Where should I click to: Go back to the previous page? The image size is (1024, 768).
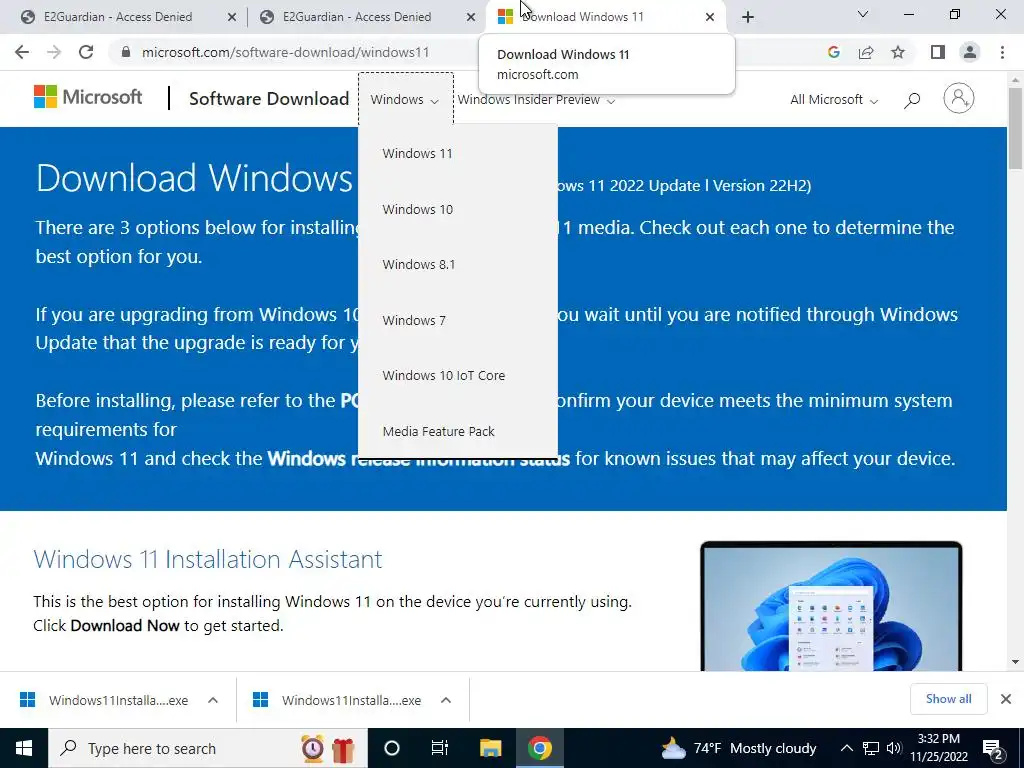pyautogui.click(x=22, y=52)
